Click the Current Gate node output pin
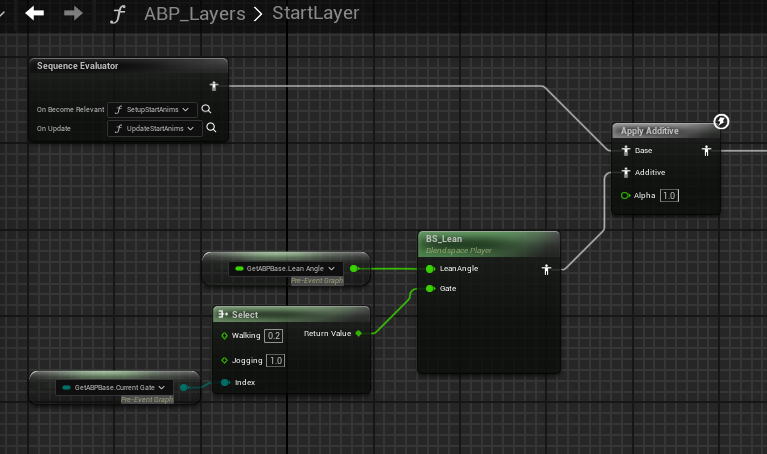Screen dimensions: 767x454 click(x=184, y=387)
